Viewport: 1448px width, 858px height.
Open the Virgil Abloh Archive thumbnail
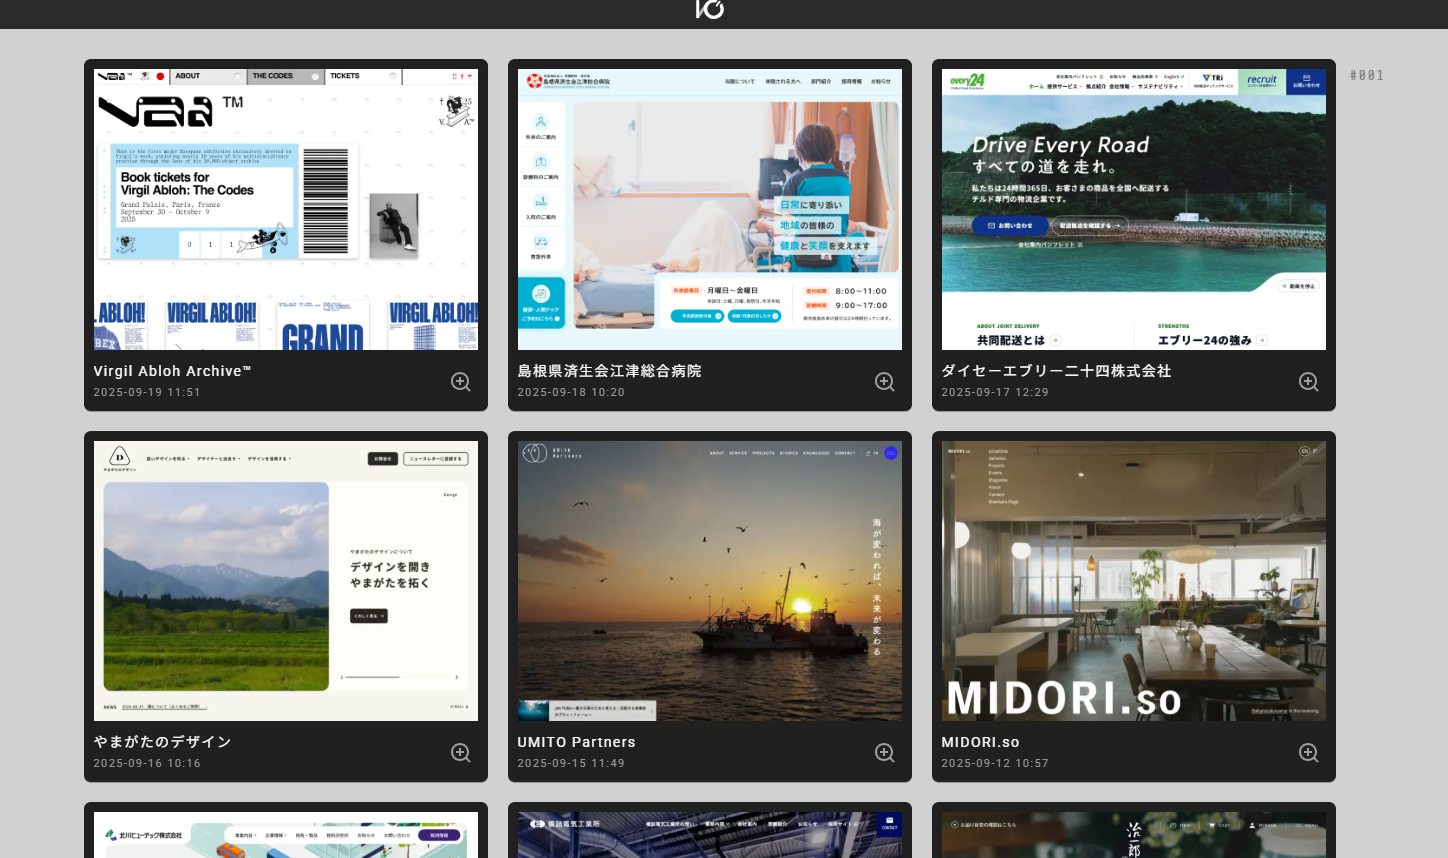click(286, 209)
